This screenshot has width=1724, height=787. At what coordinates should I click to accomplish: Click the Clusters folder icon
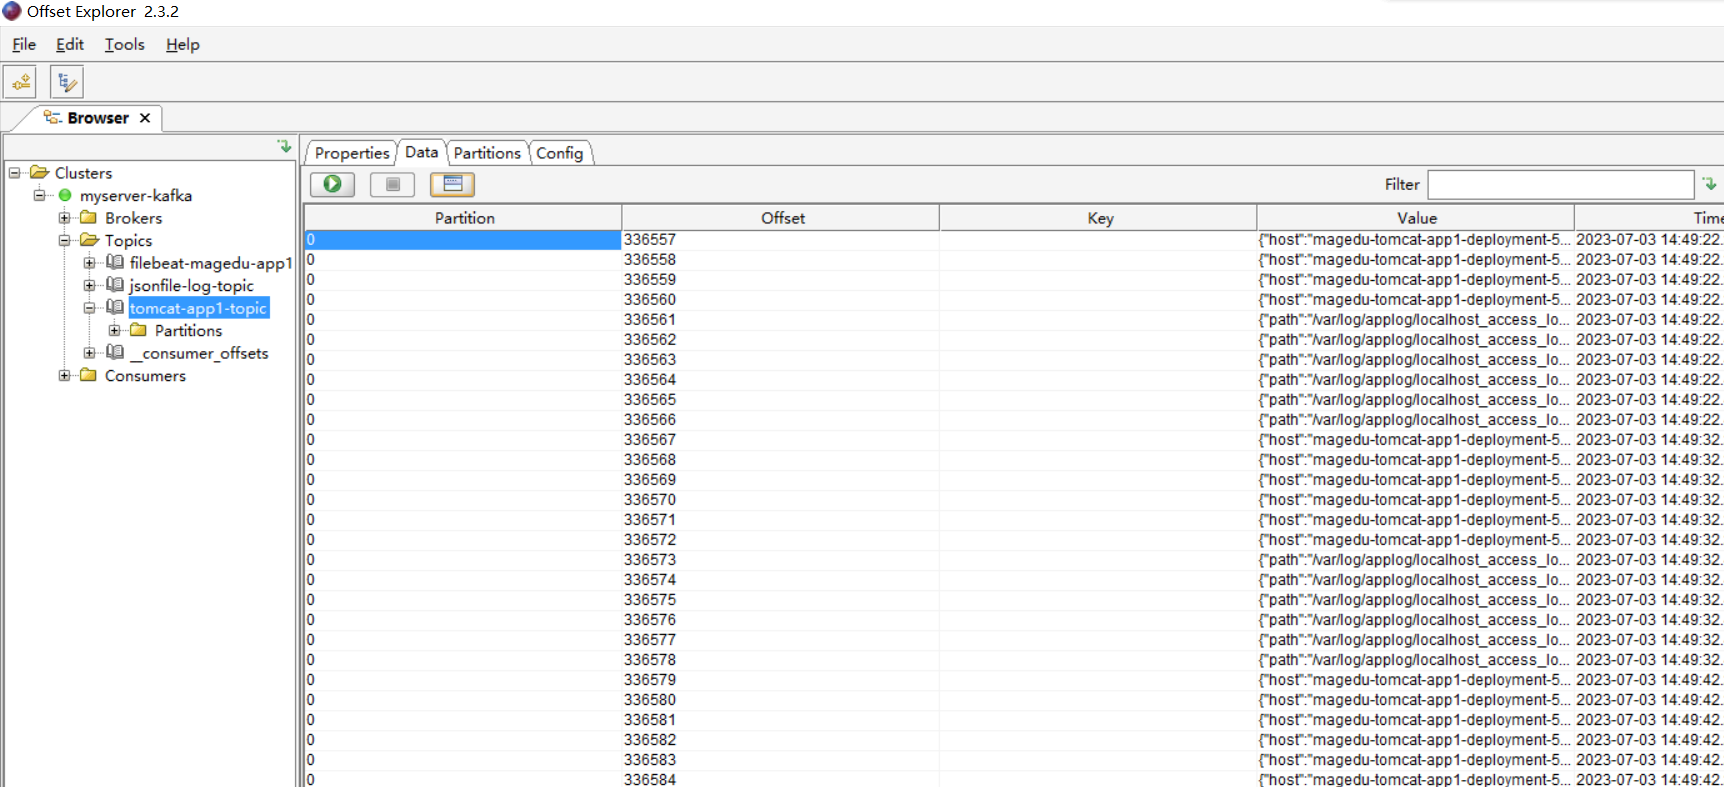[40, 173]
